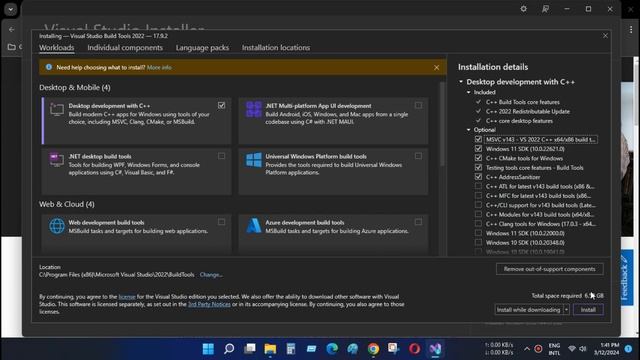Click the Install button
The image size is (640, 360).
(x=588, y=310)
